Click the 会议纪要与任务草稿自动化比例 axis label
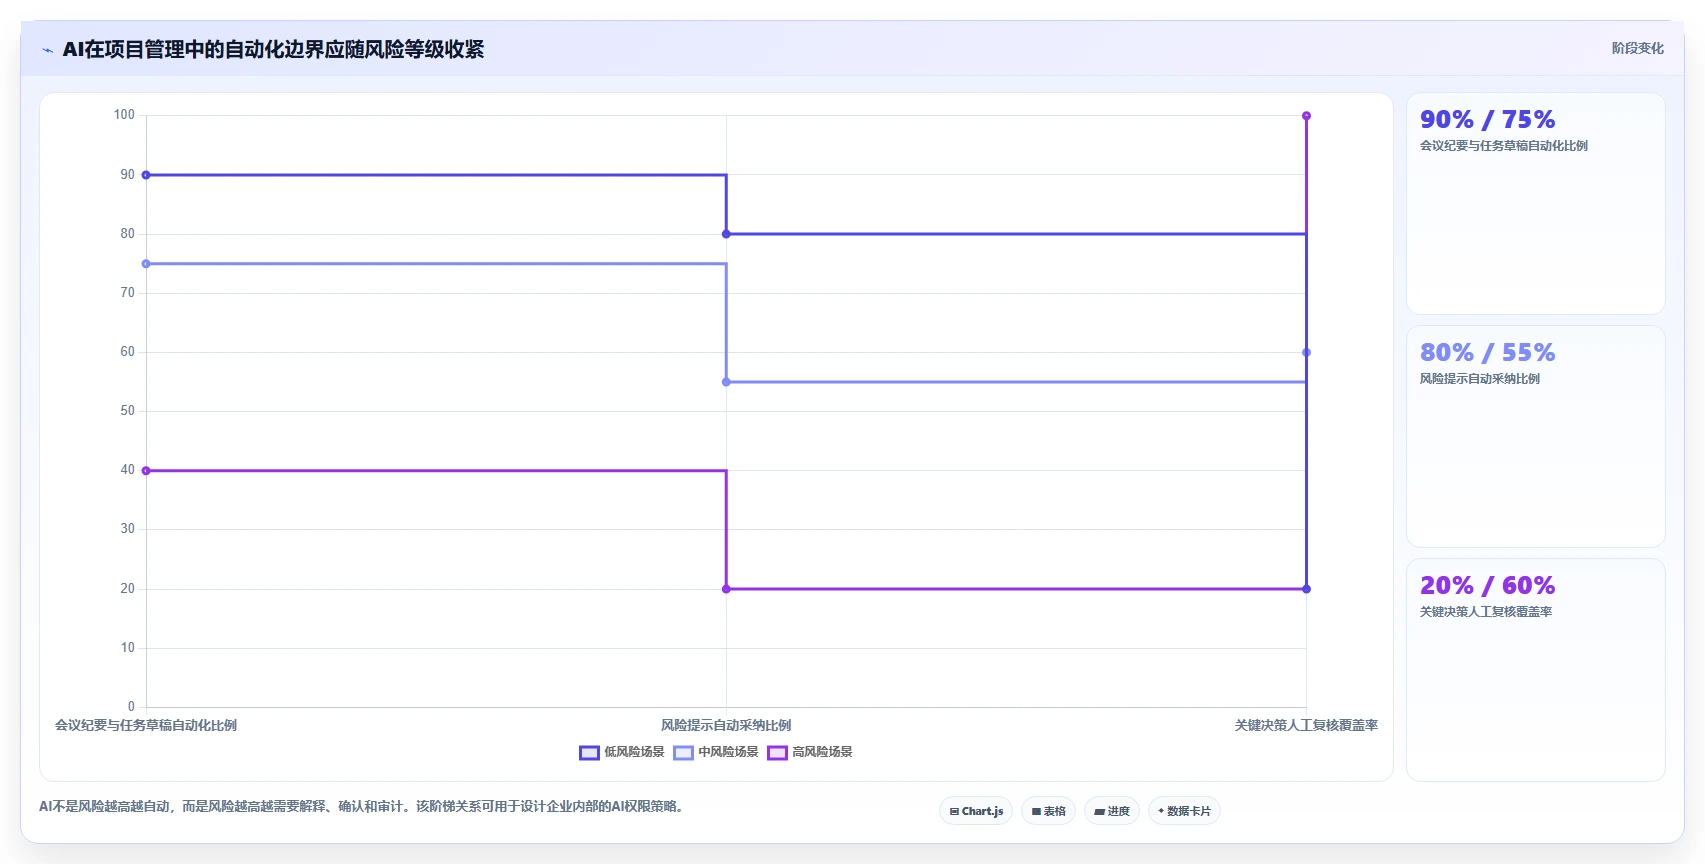1705x864 pixels. tap(146, 725)
